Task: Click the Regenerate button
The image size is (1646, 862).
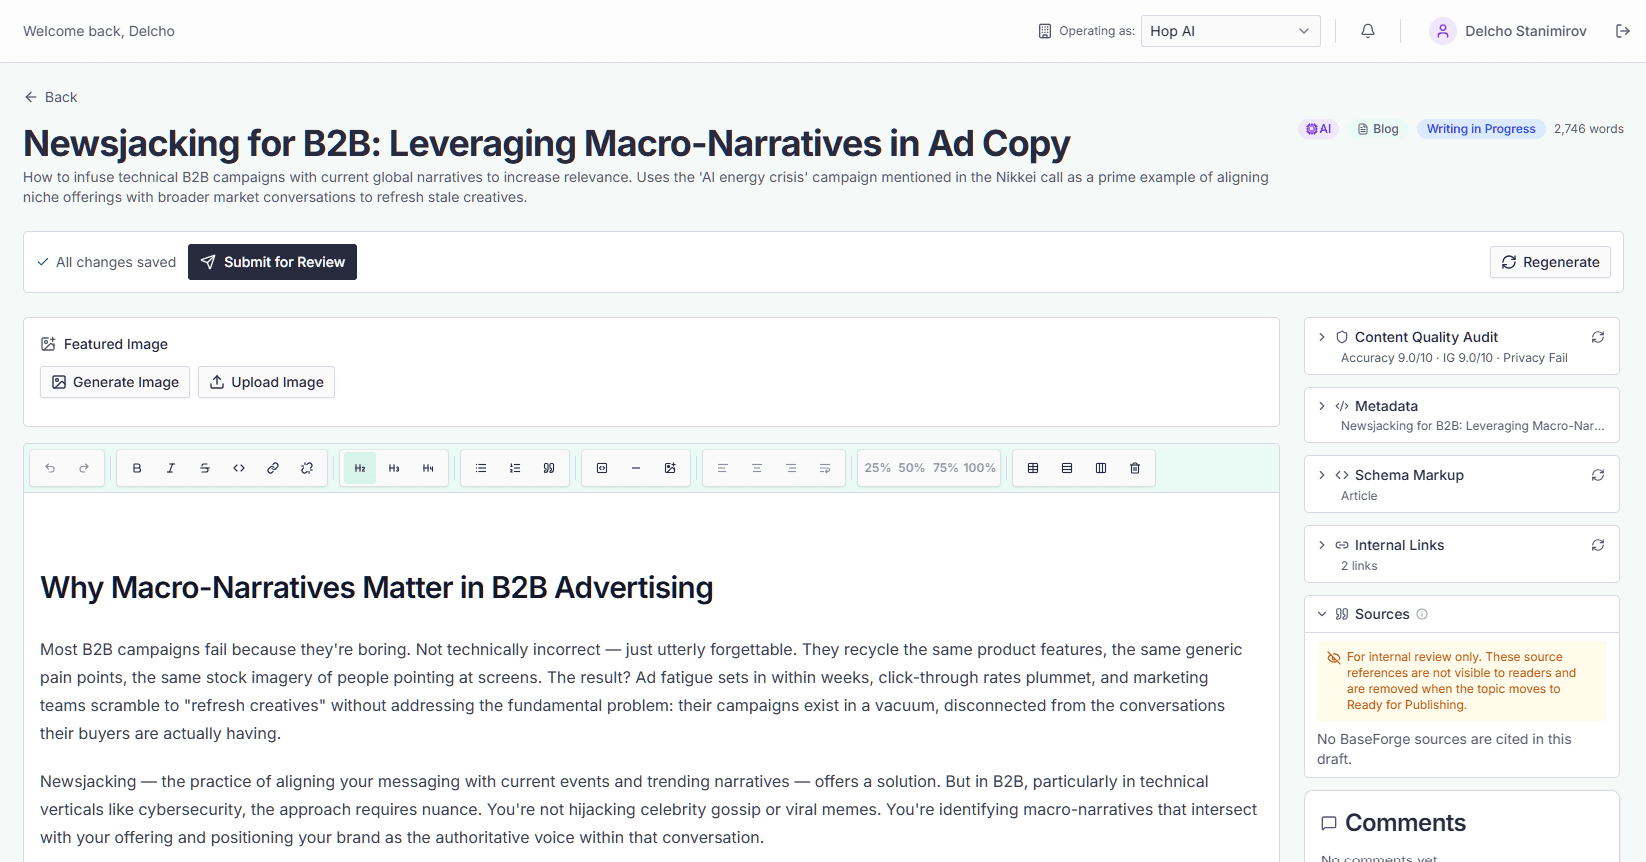Action: [x=1550, y=262]
